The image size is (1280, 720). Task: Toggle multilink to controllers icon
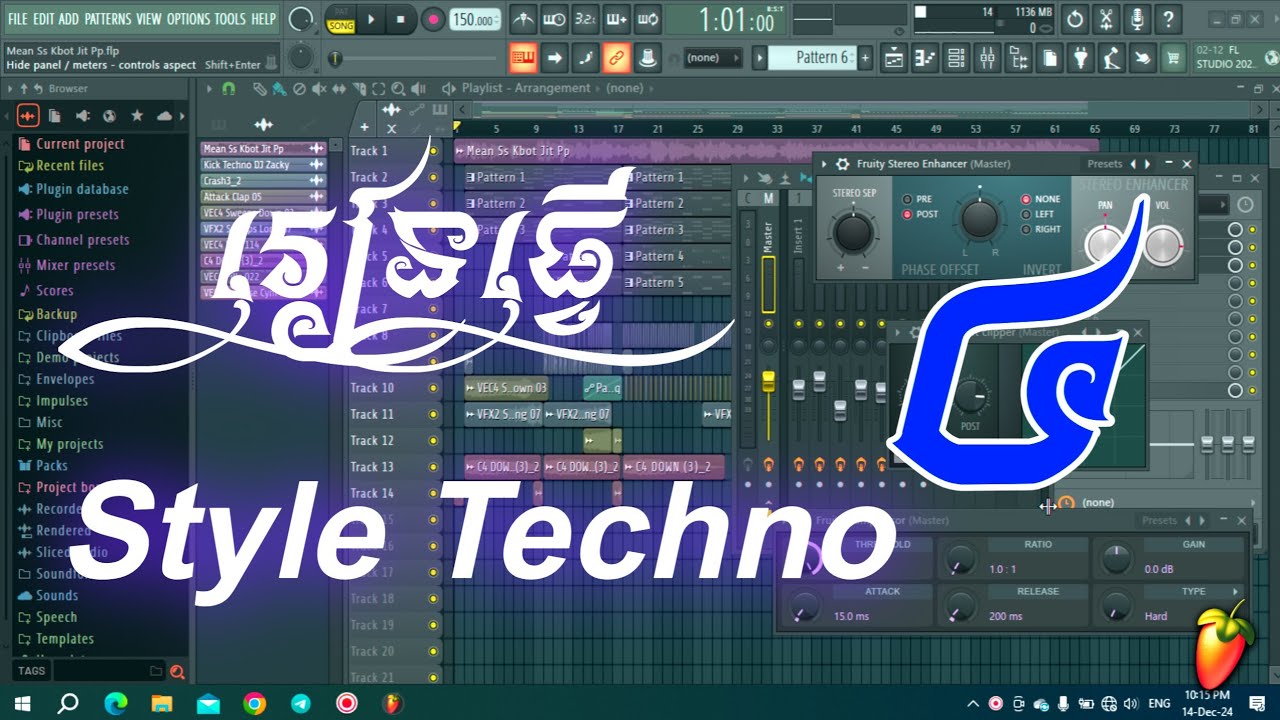click(616, 58)
